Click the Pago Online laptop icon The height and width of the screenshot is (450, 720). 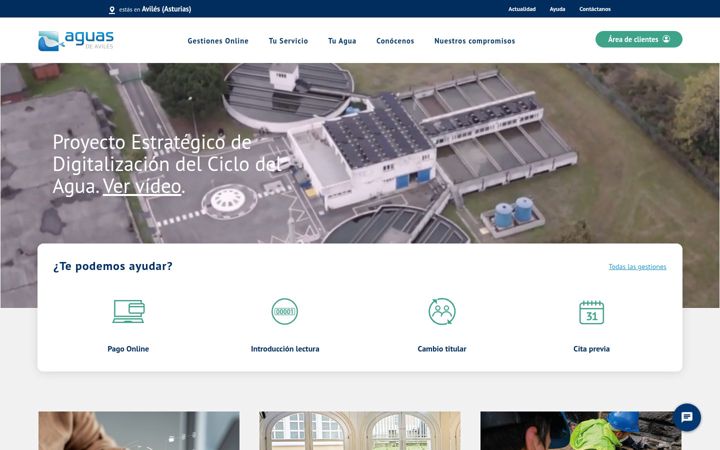tap(129, 311)
